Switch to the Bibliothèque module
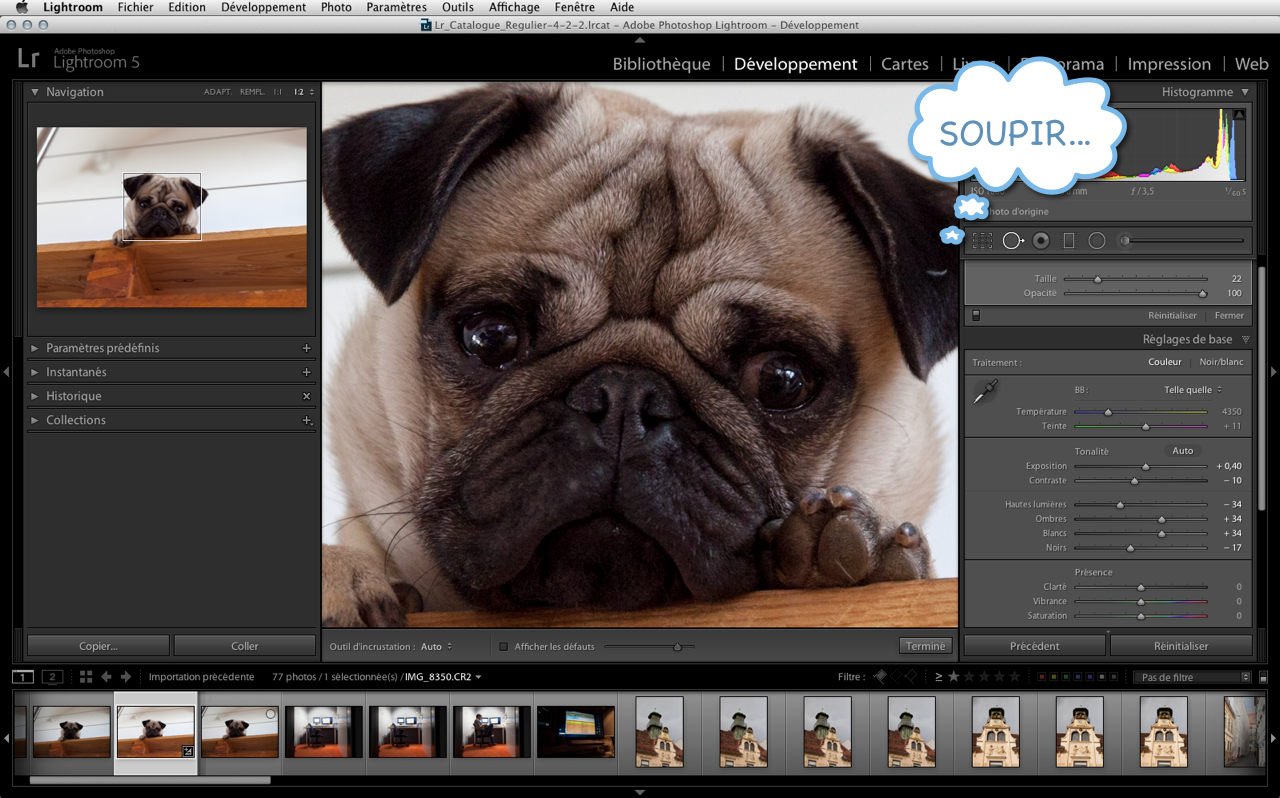Viewport: 1280px width, 798px height. [661, 64]
